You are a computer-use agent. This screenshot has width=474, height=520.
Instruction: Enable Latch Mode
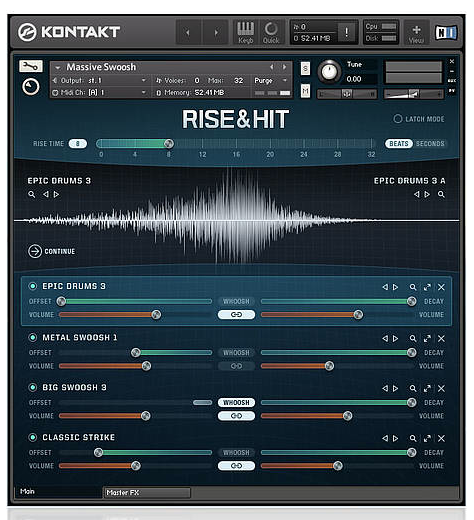tap(398, 119)
